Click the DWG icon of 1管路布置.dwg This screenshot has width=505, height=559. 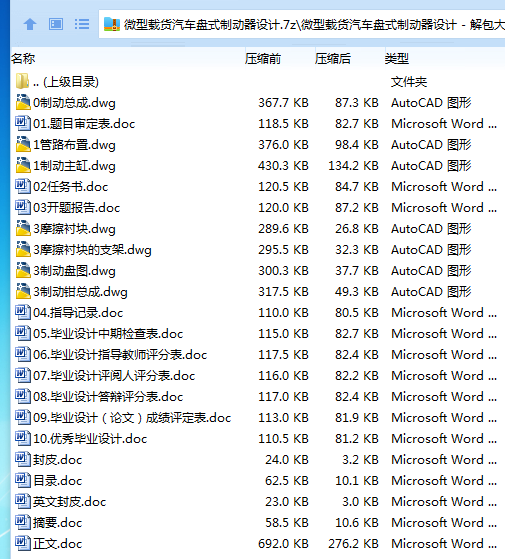(x=23, y=144)
